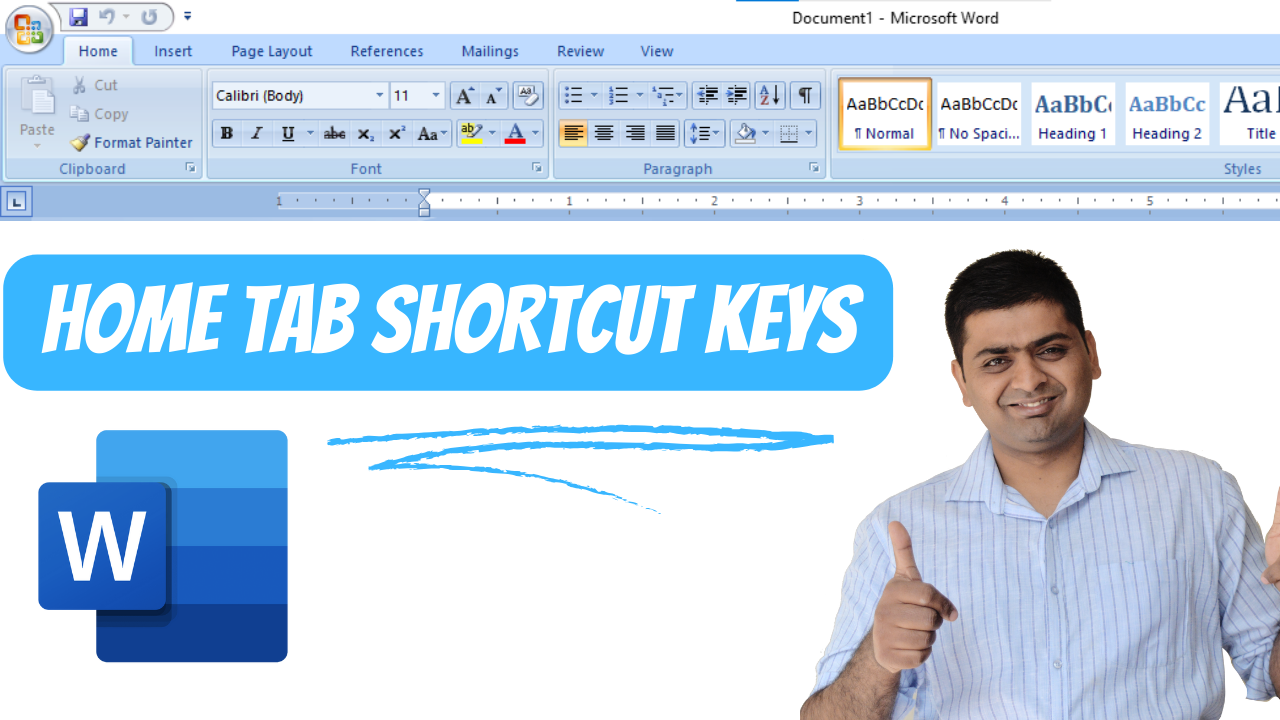
Task: Click the tab selector L button
Action: tap(17, 203)
